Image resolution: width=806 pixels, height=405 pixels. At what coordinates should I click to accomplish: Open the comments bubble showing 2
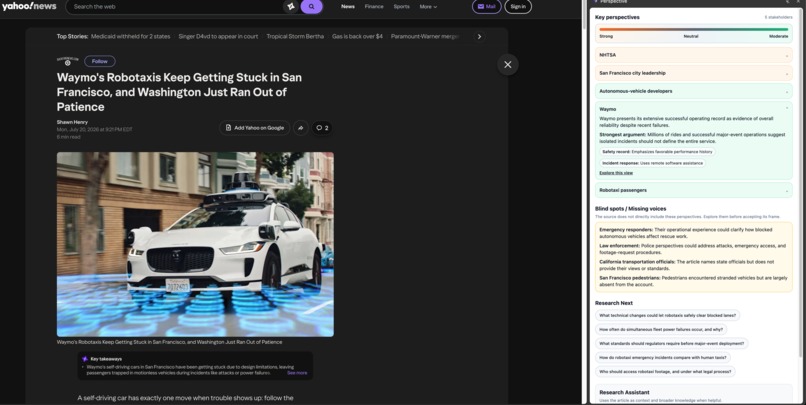[x=322, y=128]
